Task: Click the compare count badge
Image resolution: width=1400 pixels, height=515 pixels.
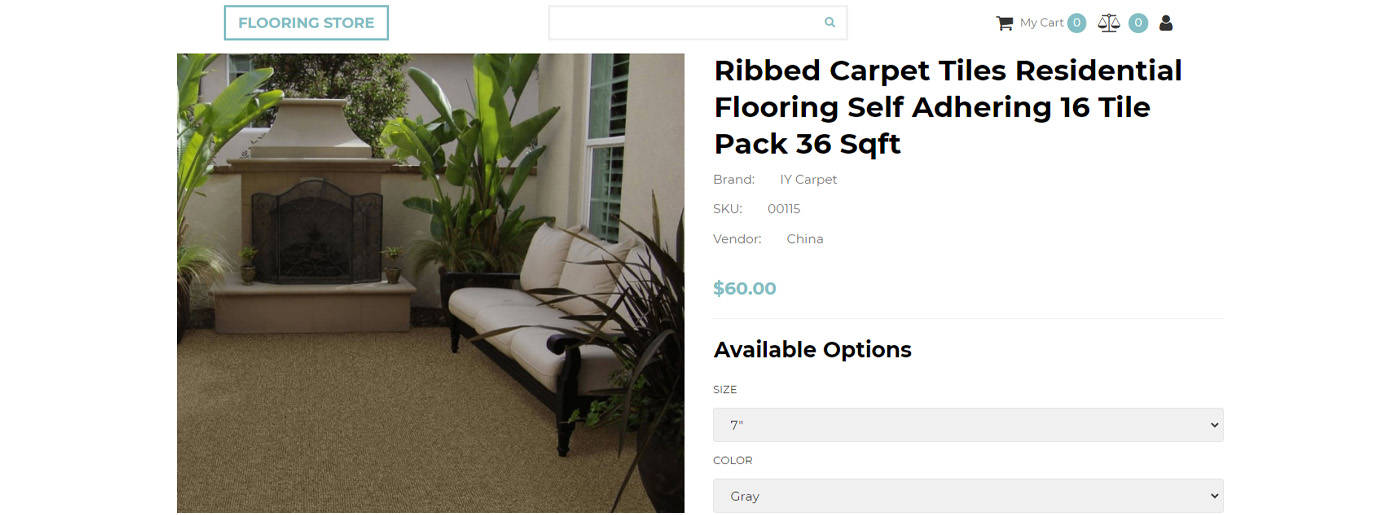Action: (x=1138, y=23)
